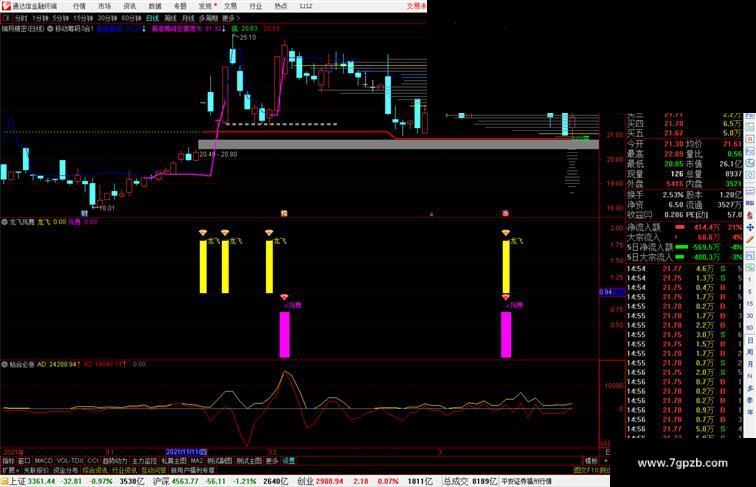Expand the 更多 periods chevron

pos(231,18)
